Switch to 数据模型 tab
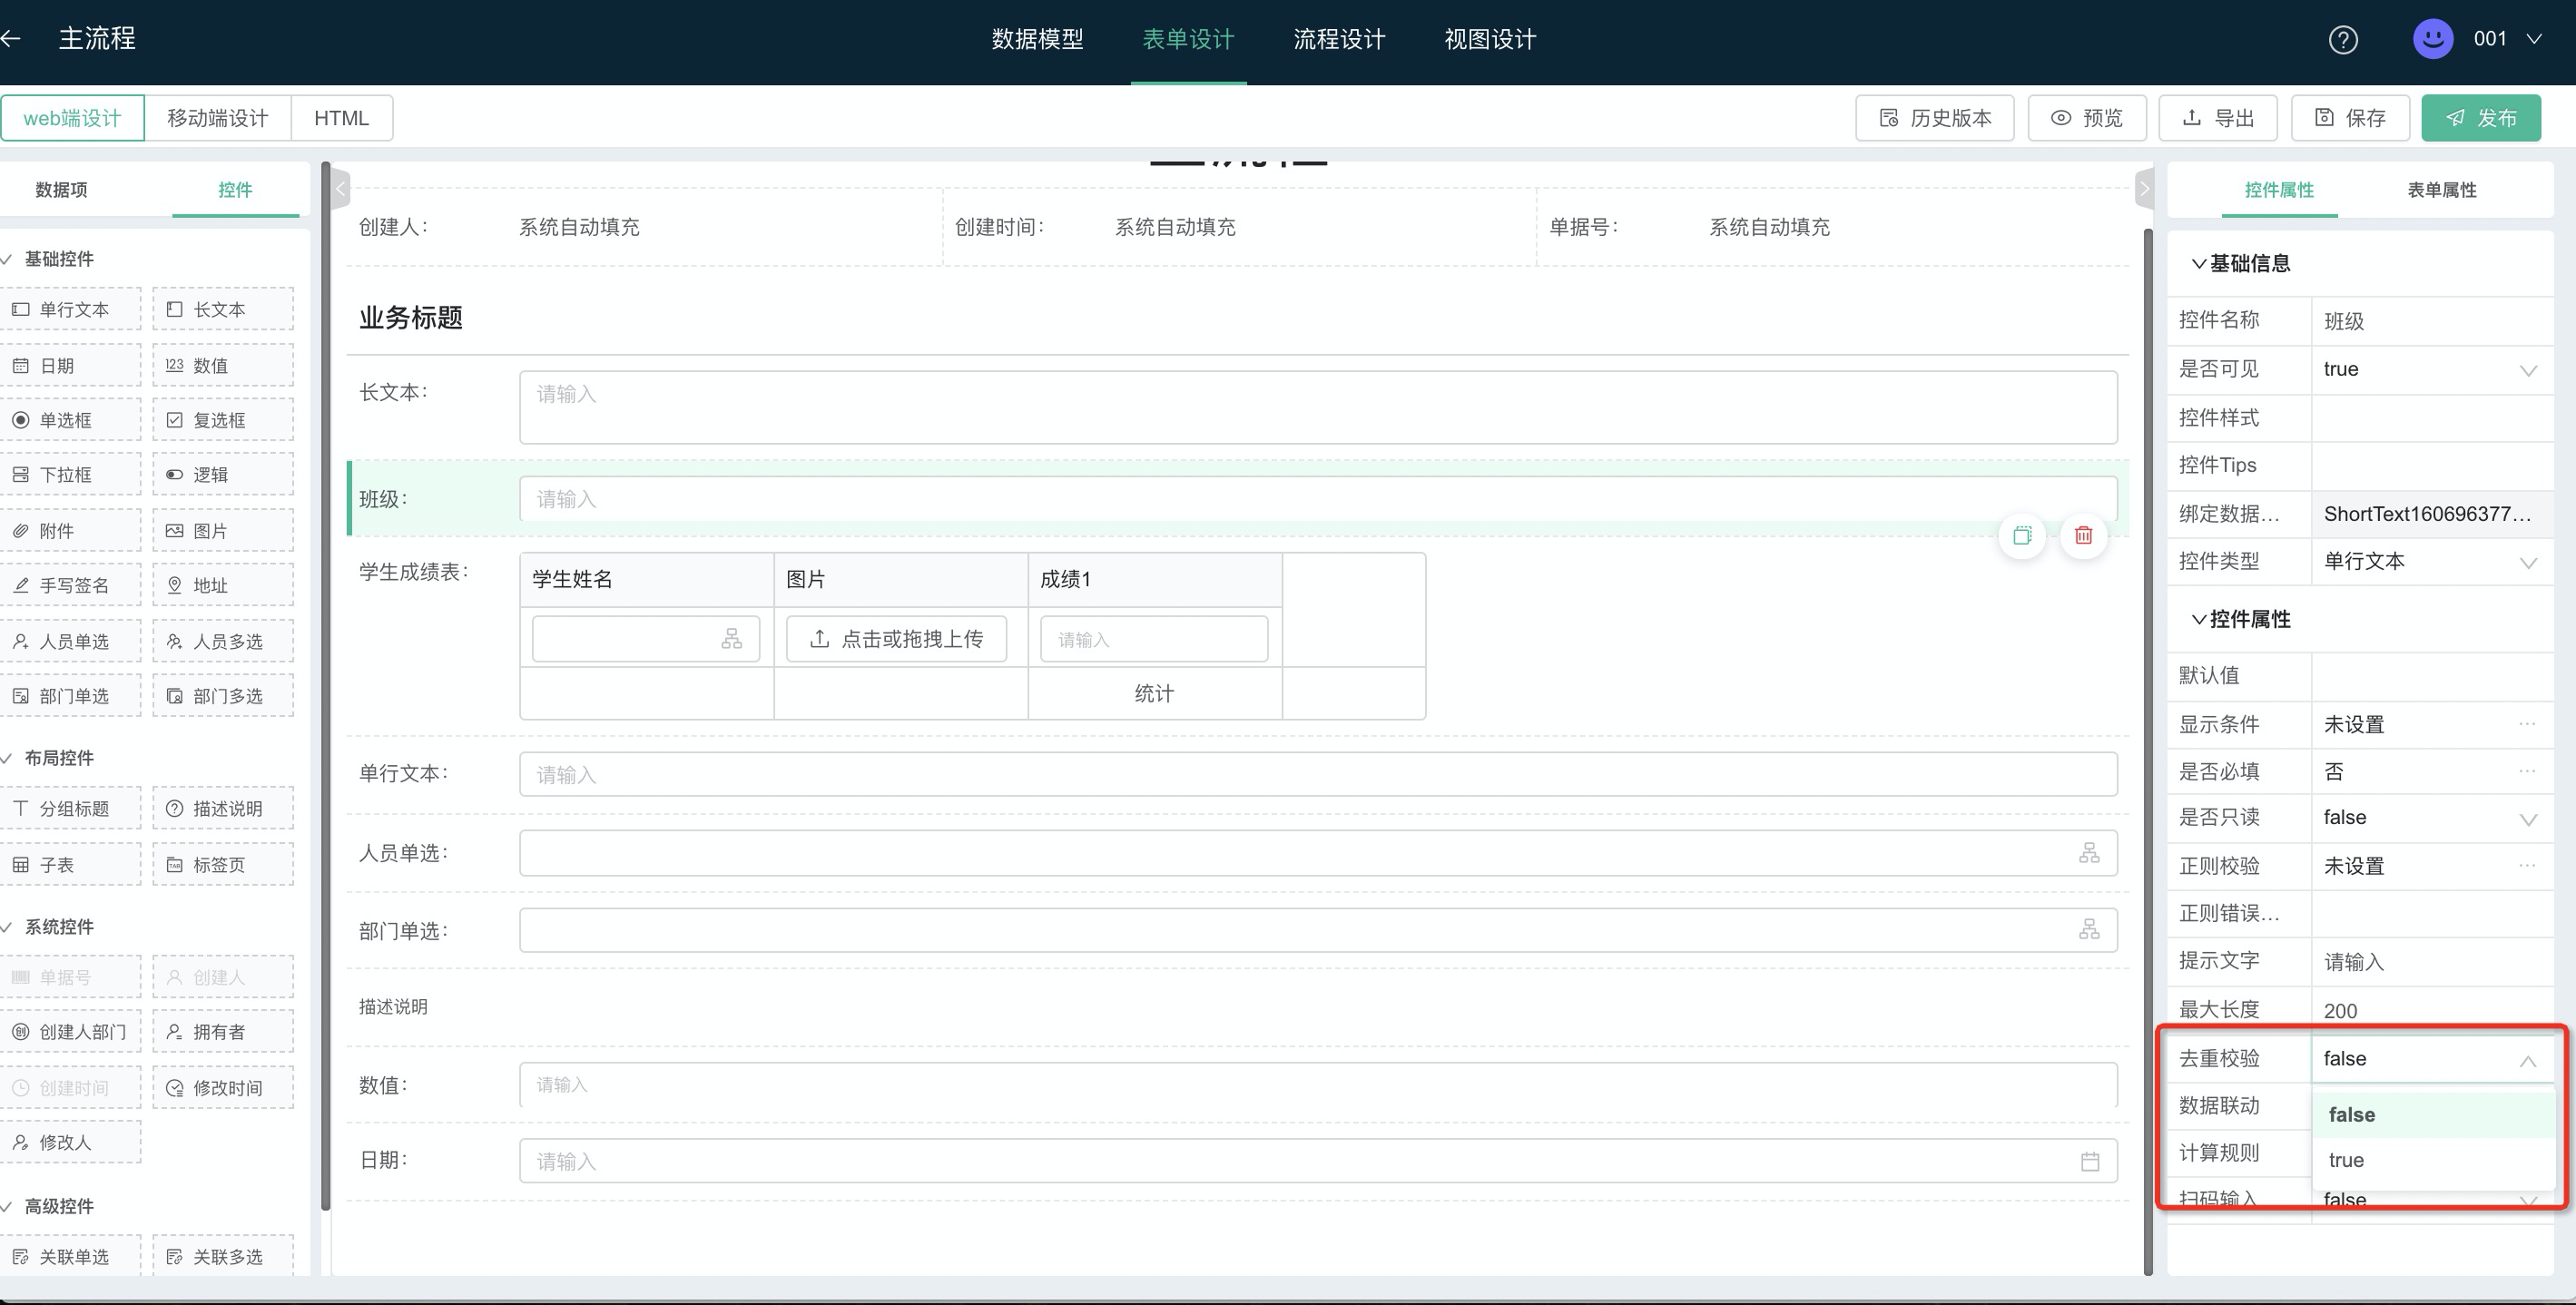The image size is (2576, 1305). 1037,39
